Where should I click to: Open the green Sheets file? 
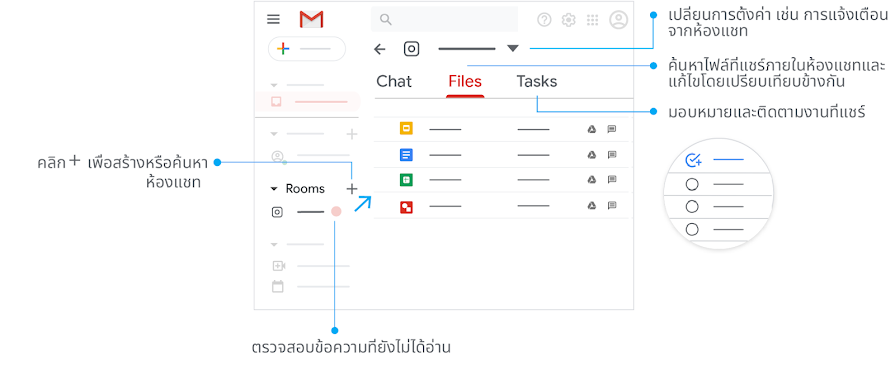(x=406, y=180)
